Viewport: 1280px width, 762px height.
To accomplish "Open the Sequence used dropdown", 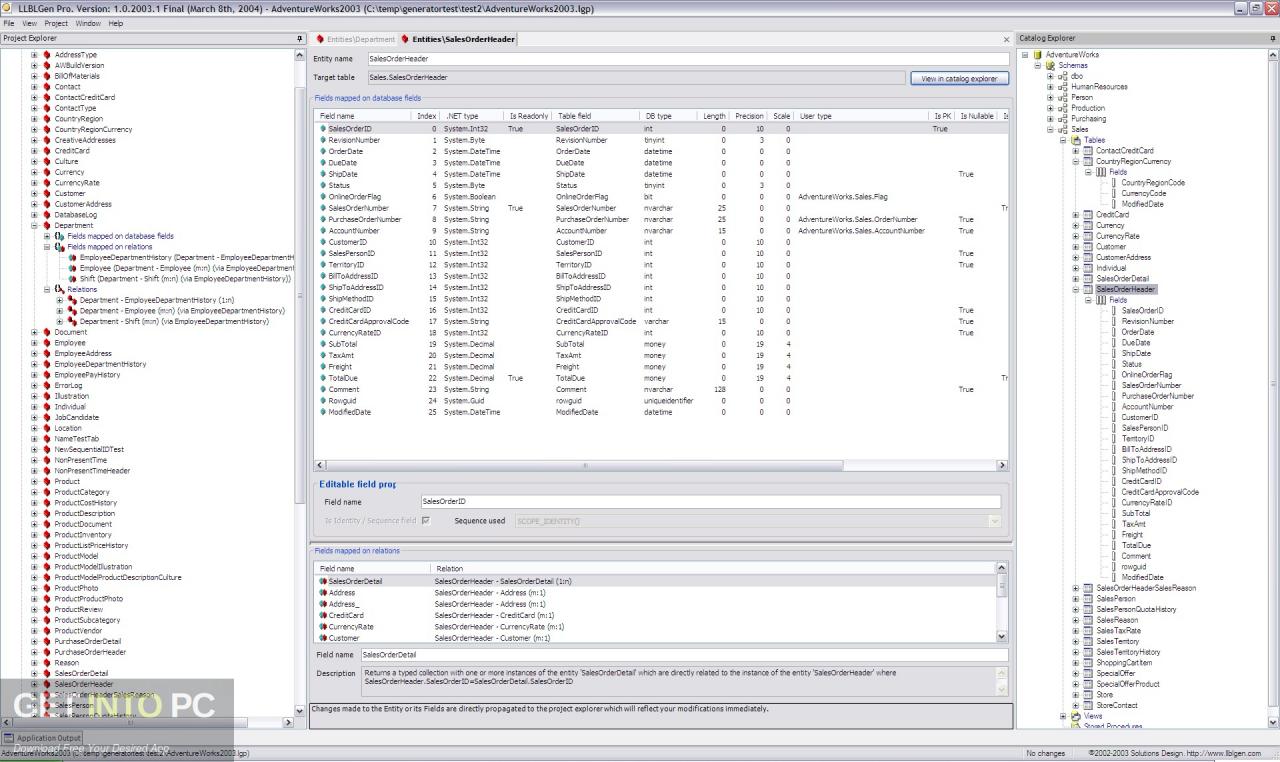I will pos(994,521).
